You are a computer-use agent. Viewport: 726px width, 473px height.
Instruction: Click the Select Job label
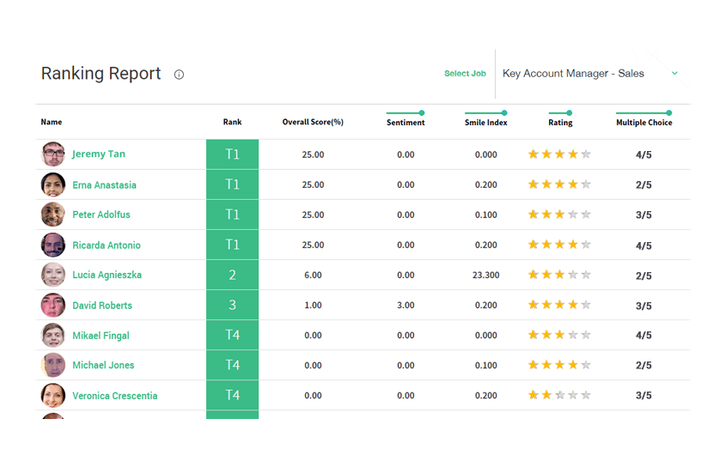pyautogui.click(x=464, y=74)
